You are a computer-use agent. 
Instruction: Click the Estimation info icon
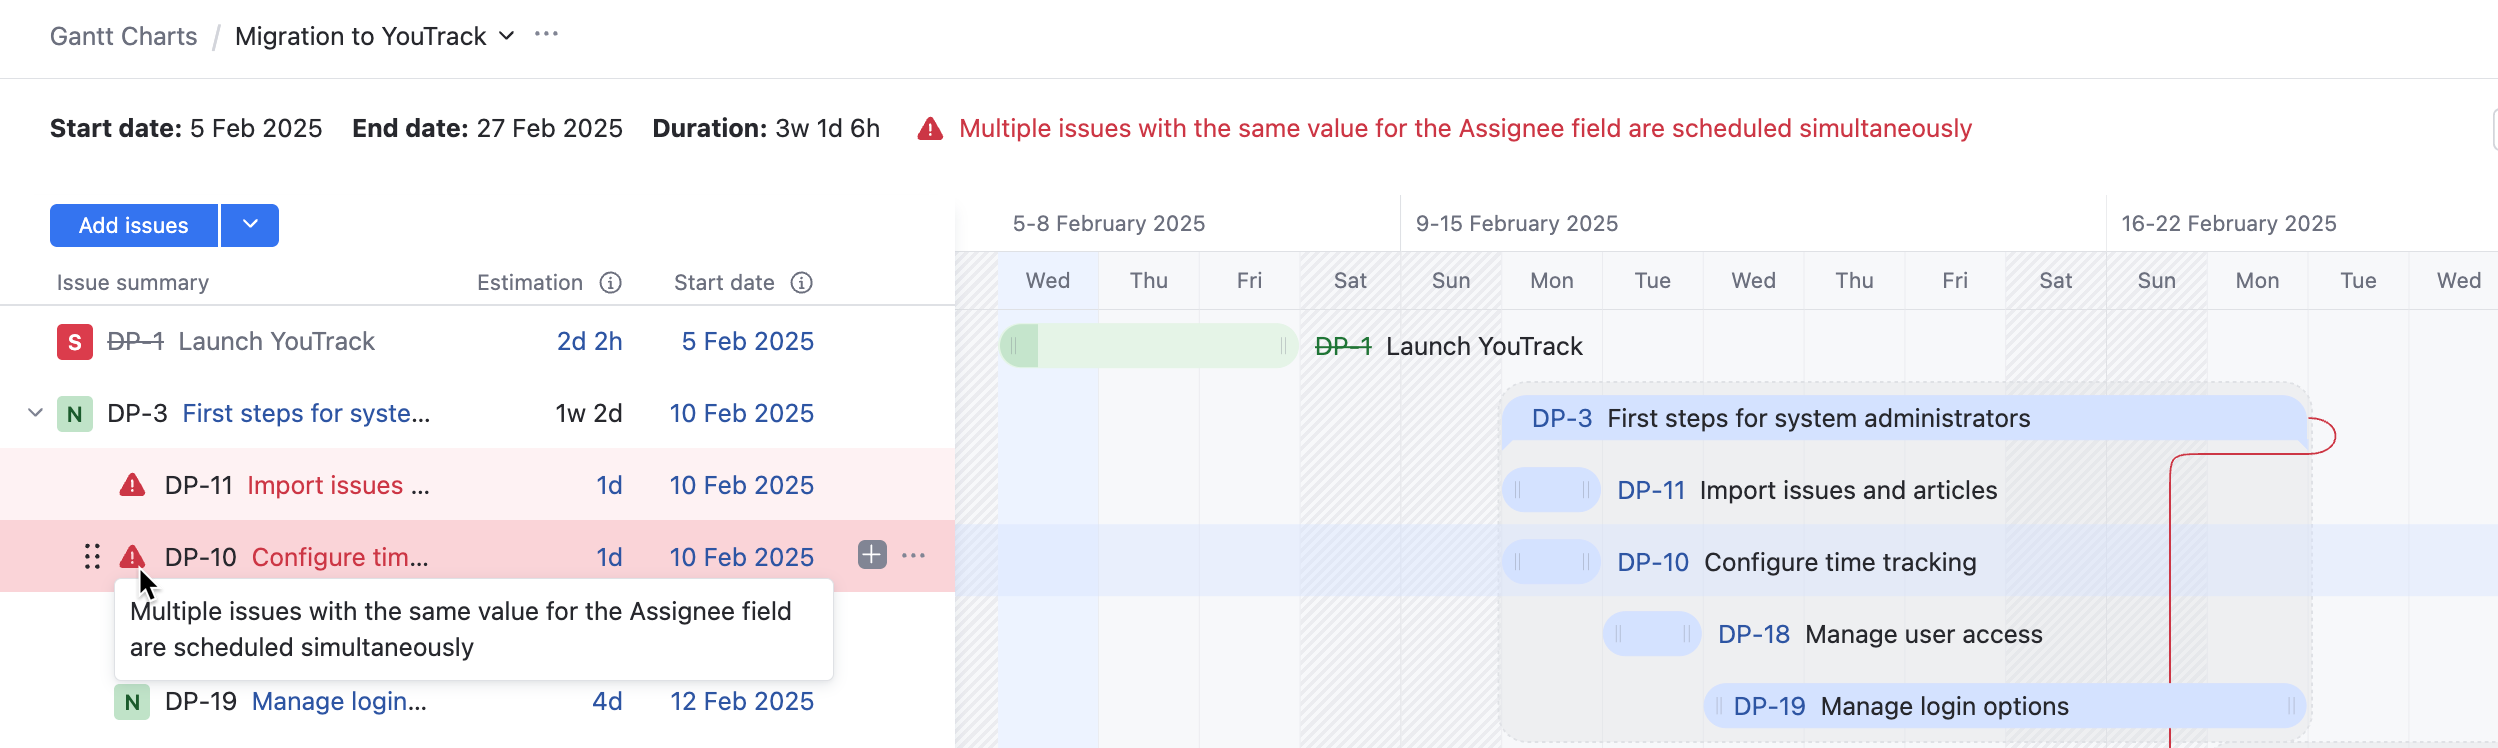pyautogui.click(x=610, y=283)
